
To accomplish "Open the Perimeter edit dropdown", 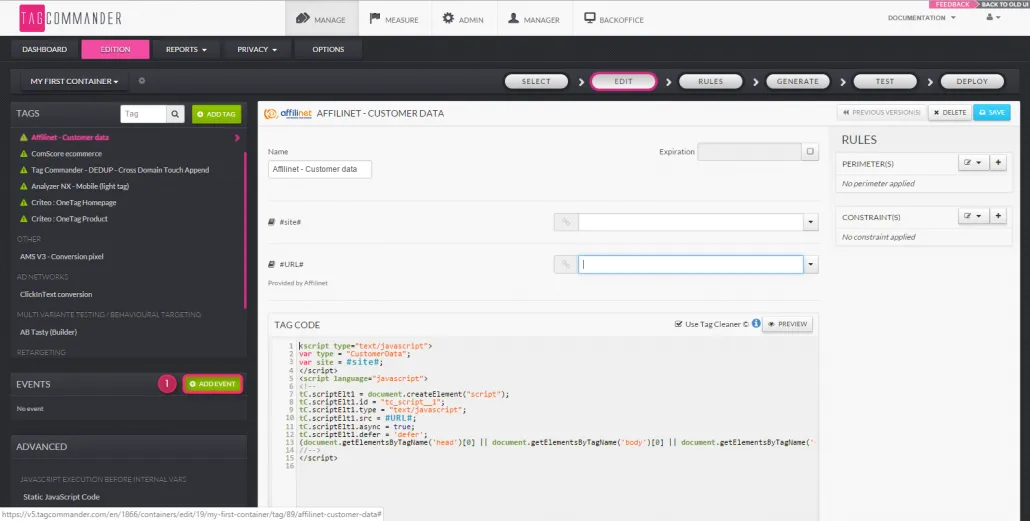I will 972,162.
